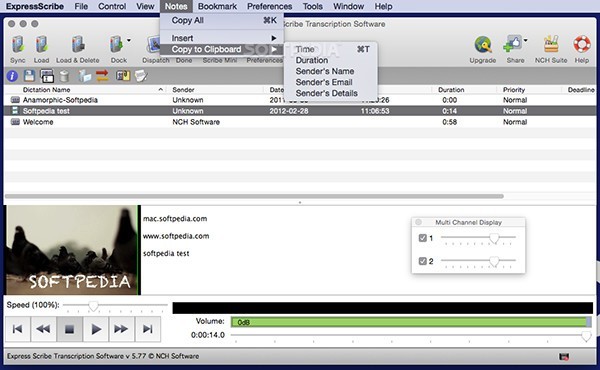Click the Load dictation icon

pos(41,44)
